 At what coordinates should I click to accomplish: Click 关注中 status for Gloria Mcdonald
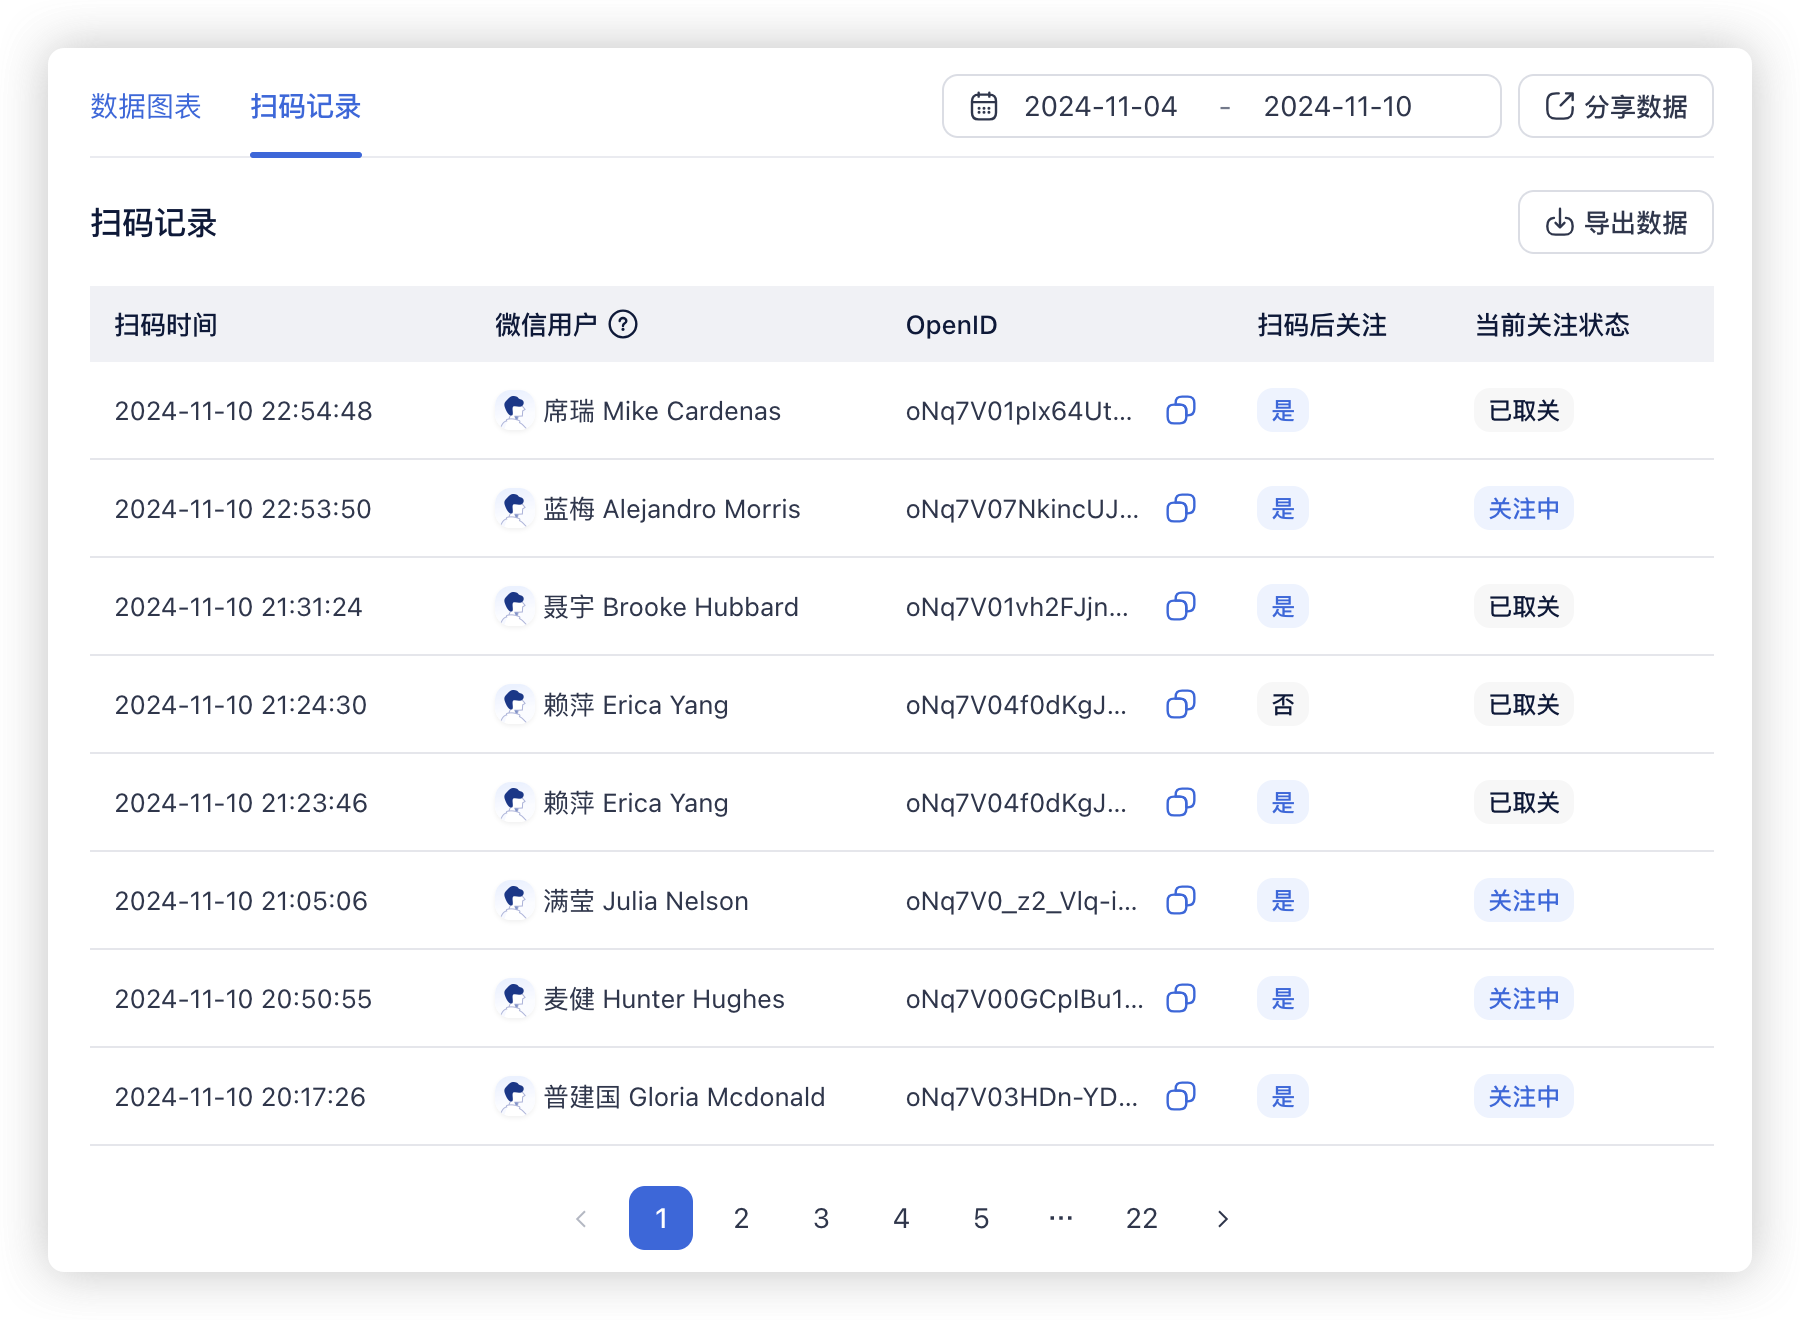pos(1524,1096)
